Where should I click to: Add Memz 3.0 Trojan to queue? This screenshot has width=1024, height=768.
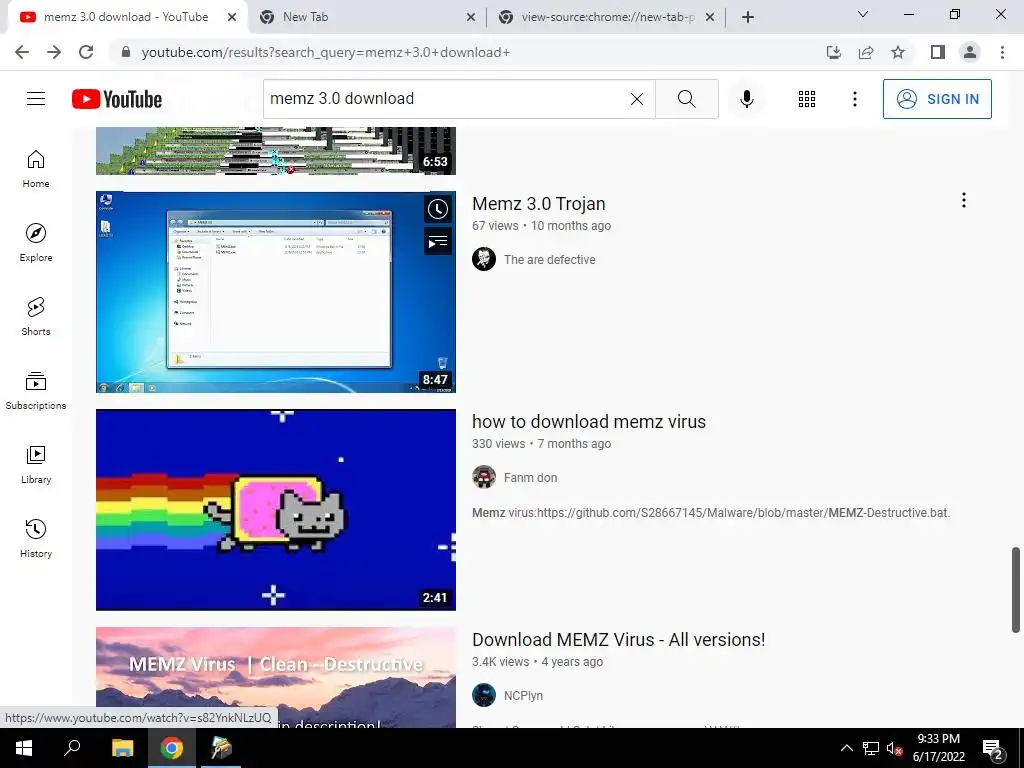pos(438,242)
